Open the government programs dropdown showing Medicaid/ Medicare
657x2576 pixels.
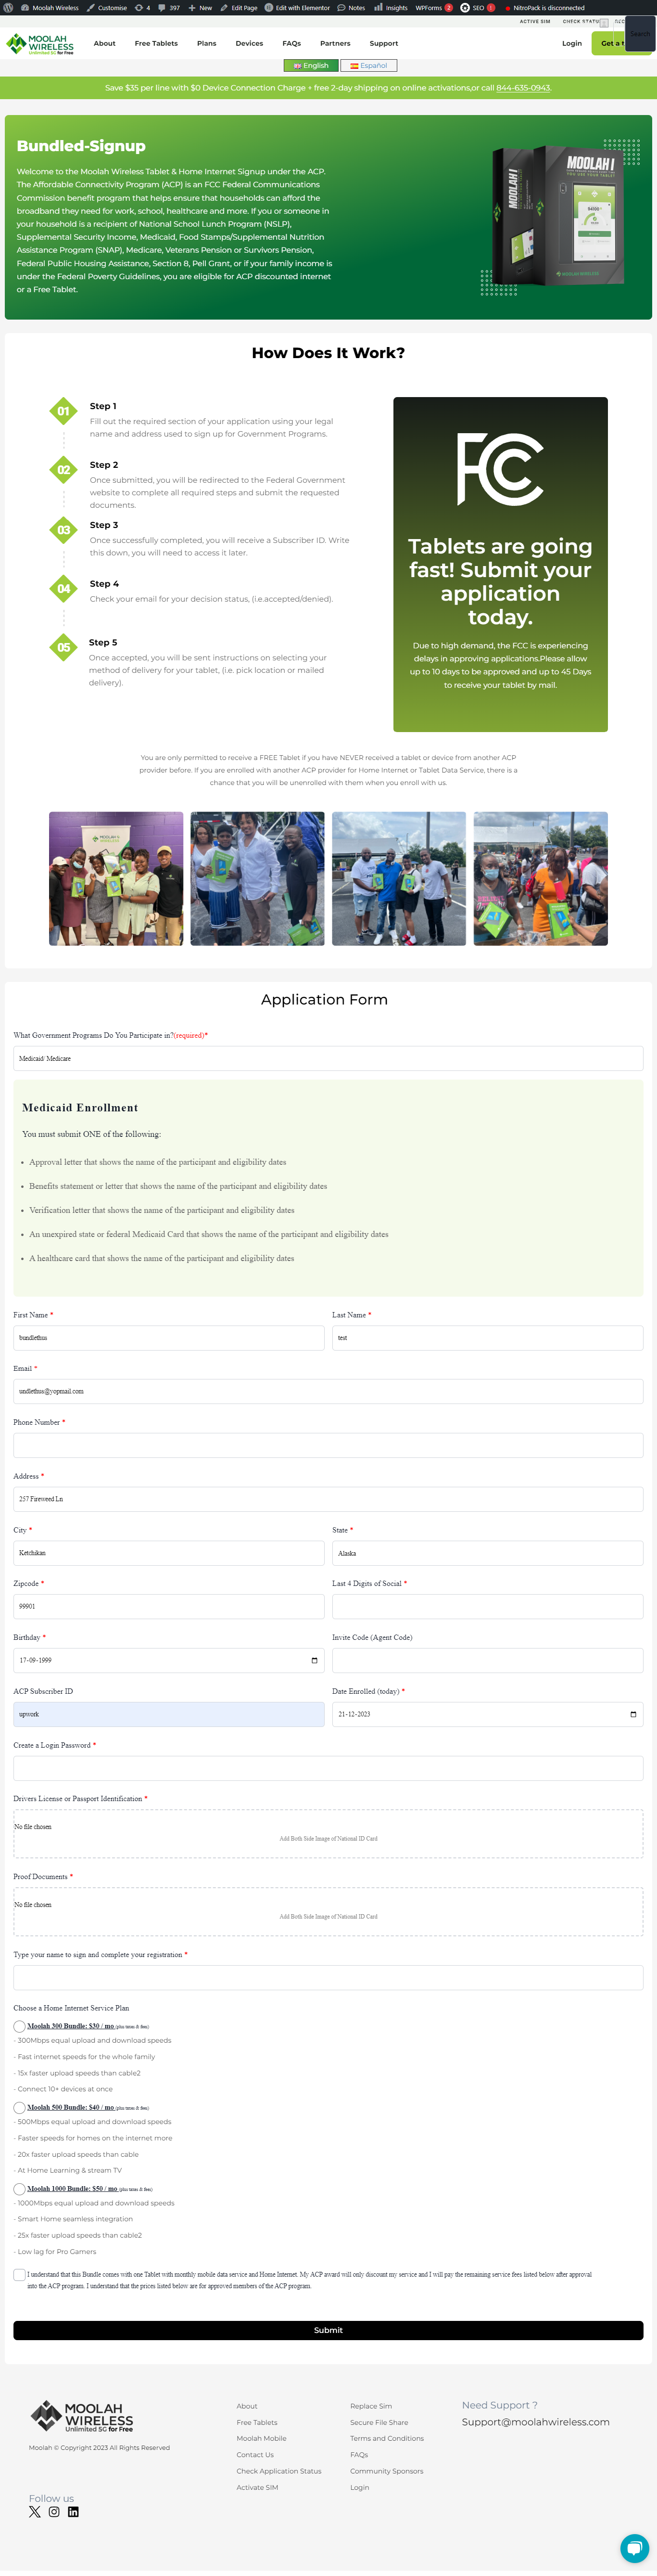pyautogui.click(x=328, y=1058)
